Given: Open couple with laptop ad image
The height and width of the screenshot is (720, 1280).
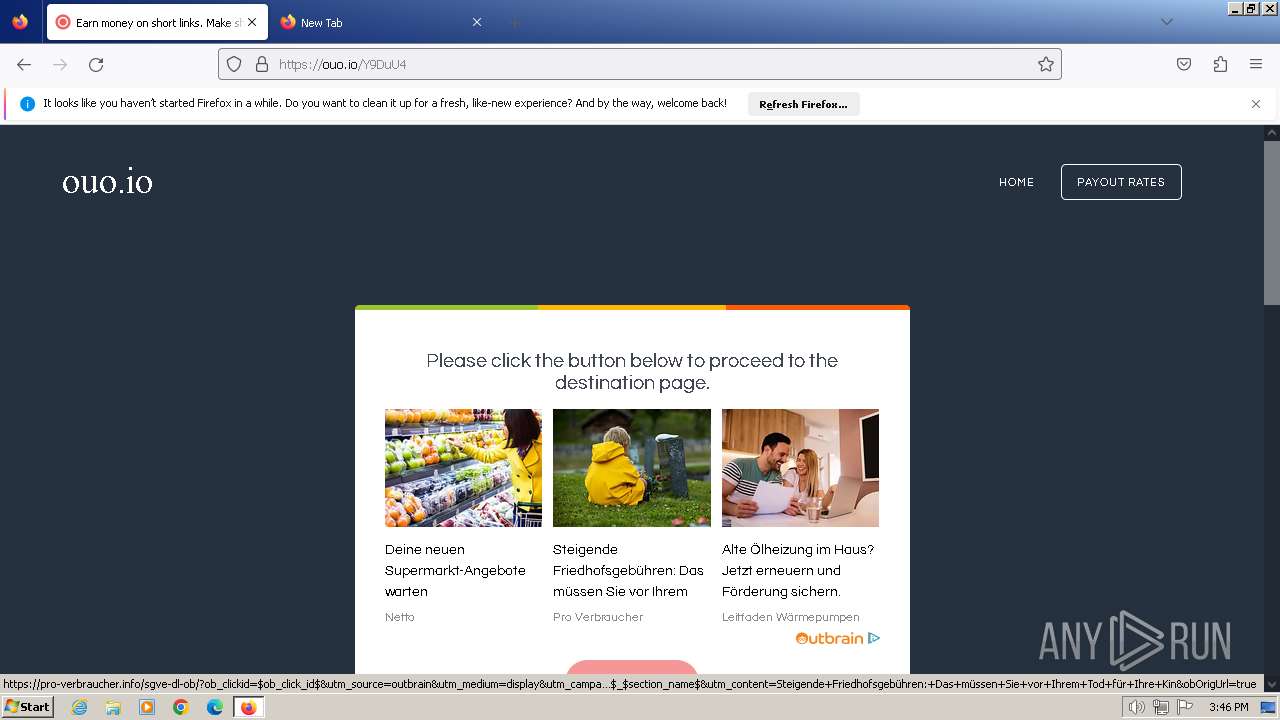Looking at the screenshot, I should pyautogui.click(x=800, y=468).
